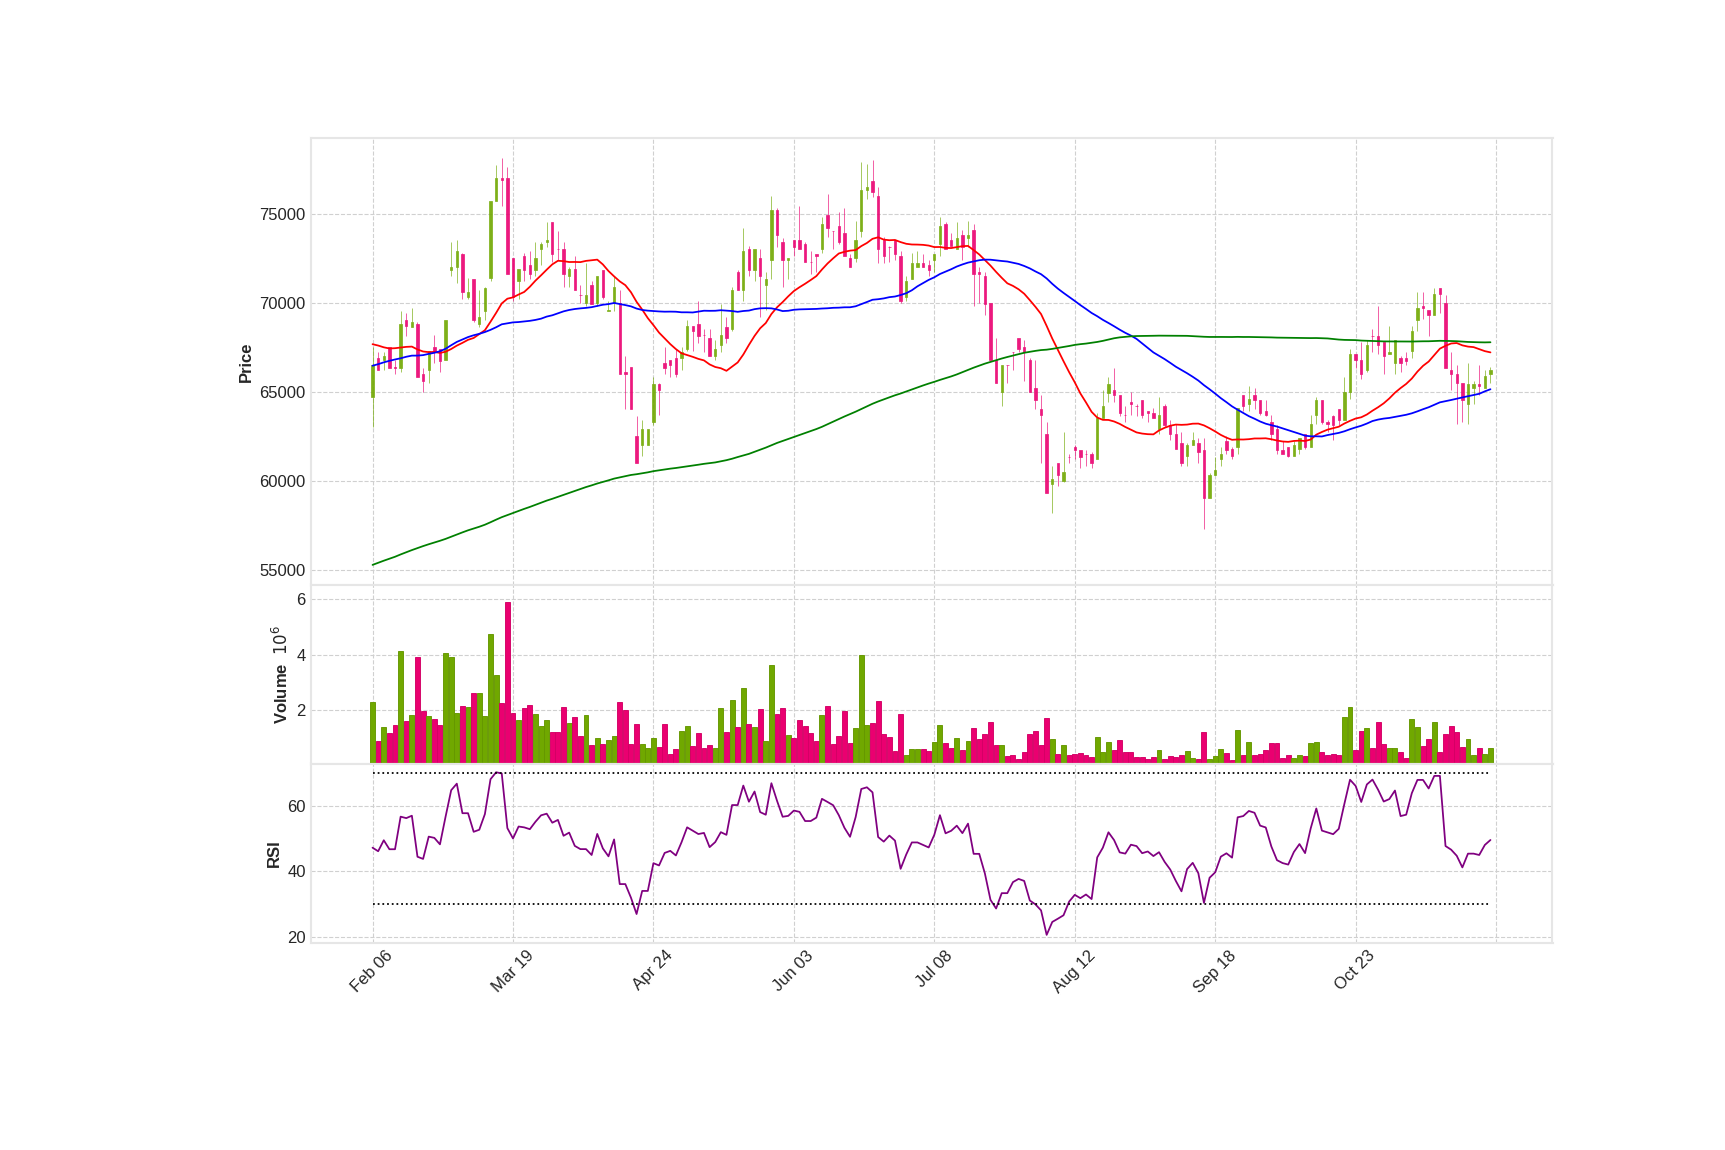Viewport: 1725px width, 1150px height.
Task: Click the tallest pink volume bar
Action: [x=508, y=682]
